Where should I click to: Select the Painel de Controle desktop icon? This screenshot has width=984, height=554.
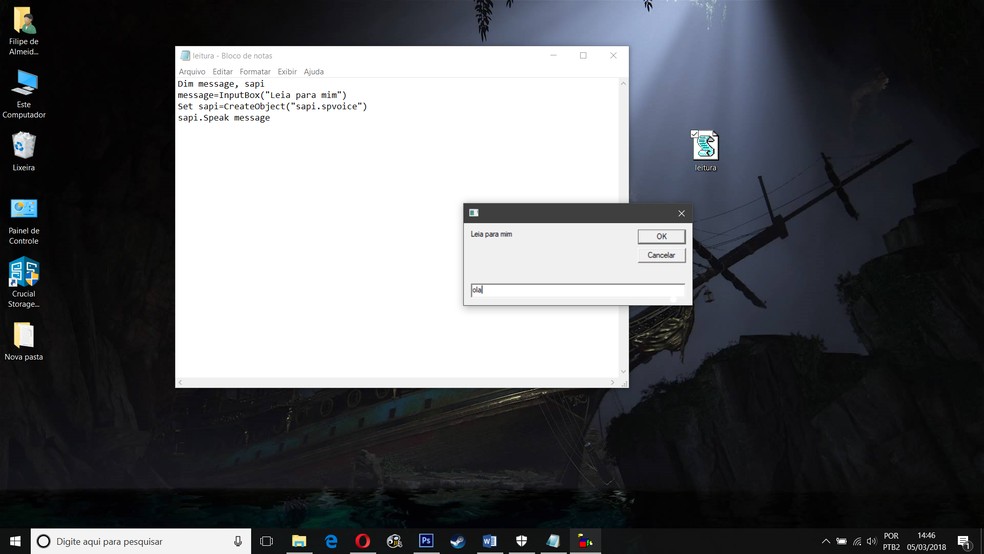point(24,210)
